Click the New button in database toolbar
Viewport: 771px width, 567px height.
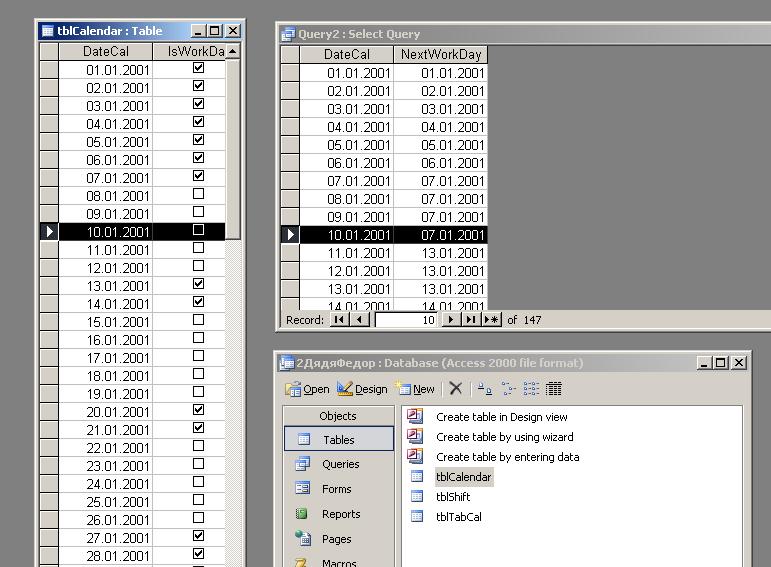tap(416, 389)
